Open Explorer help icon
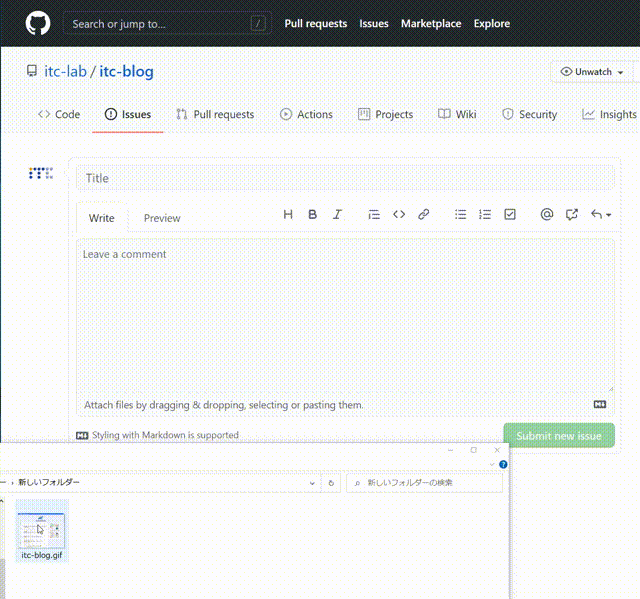Screen dimensions: 640x599 click(503, 464)
